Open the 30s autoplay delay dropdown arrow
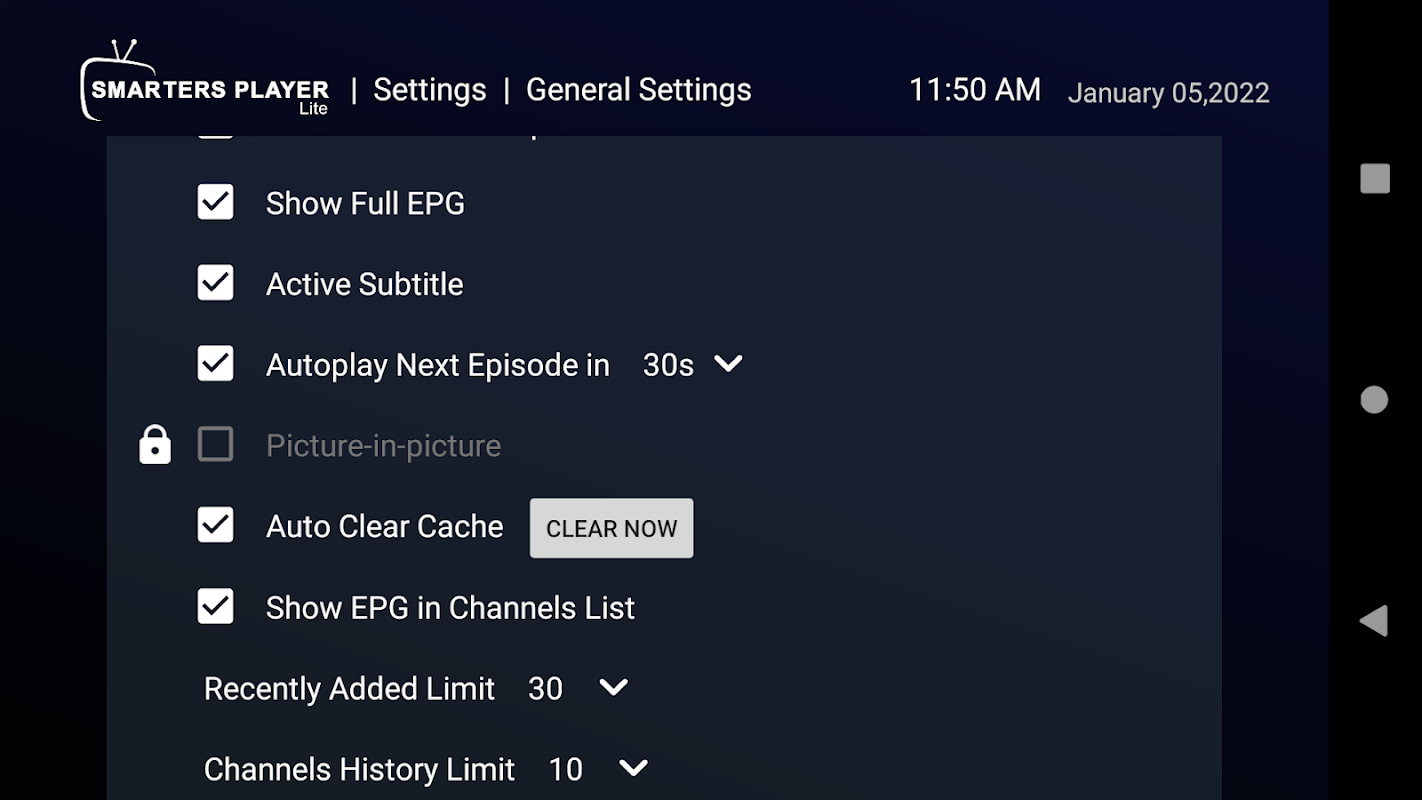Screen dimensions: 1422x800 728,364
